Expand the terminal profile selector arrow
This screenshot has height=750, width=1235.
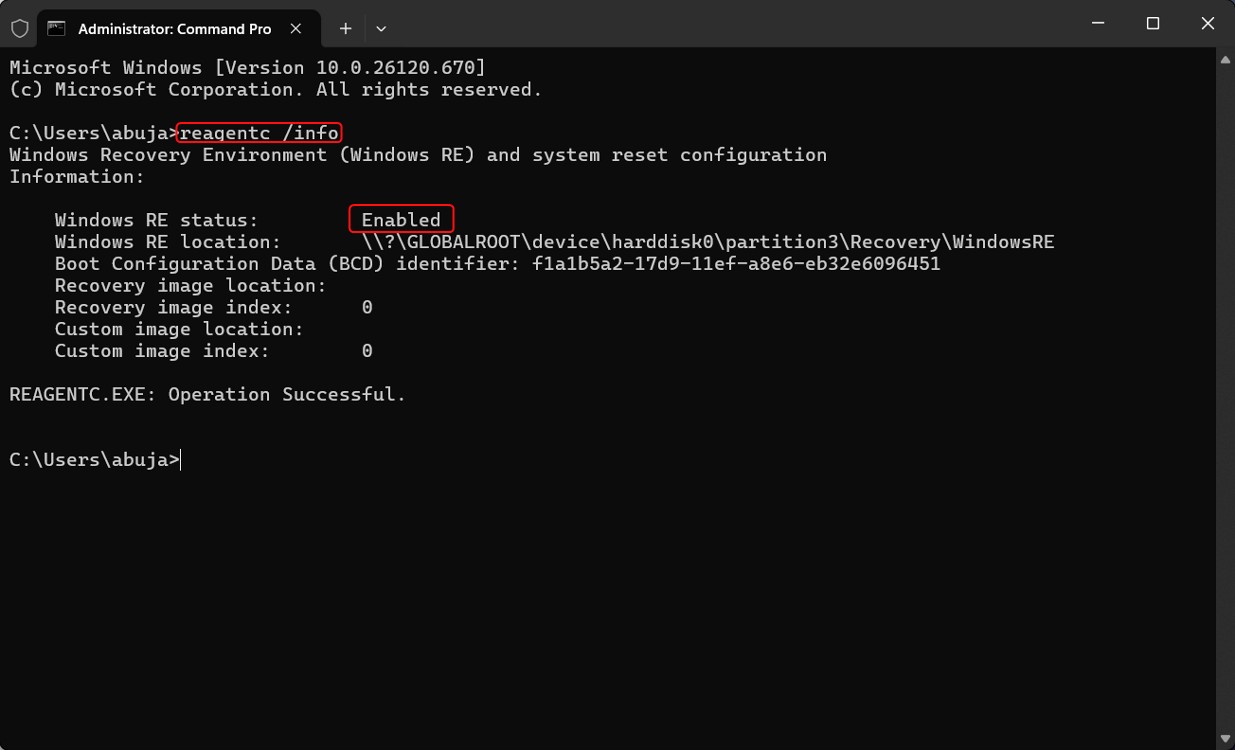(x=380, y=29)
